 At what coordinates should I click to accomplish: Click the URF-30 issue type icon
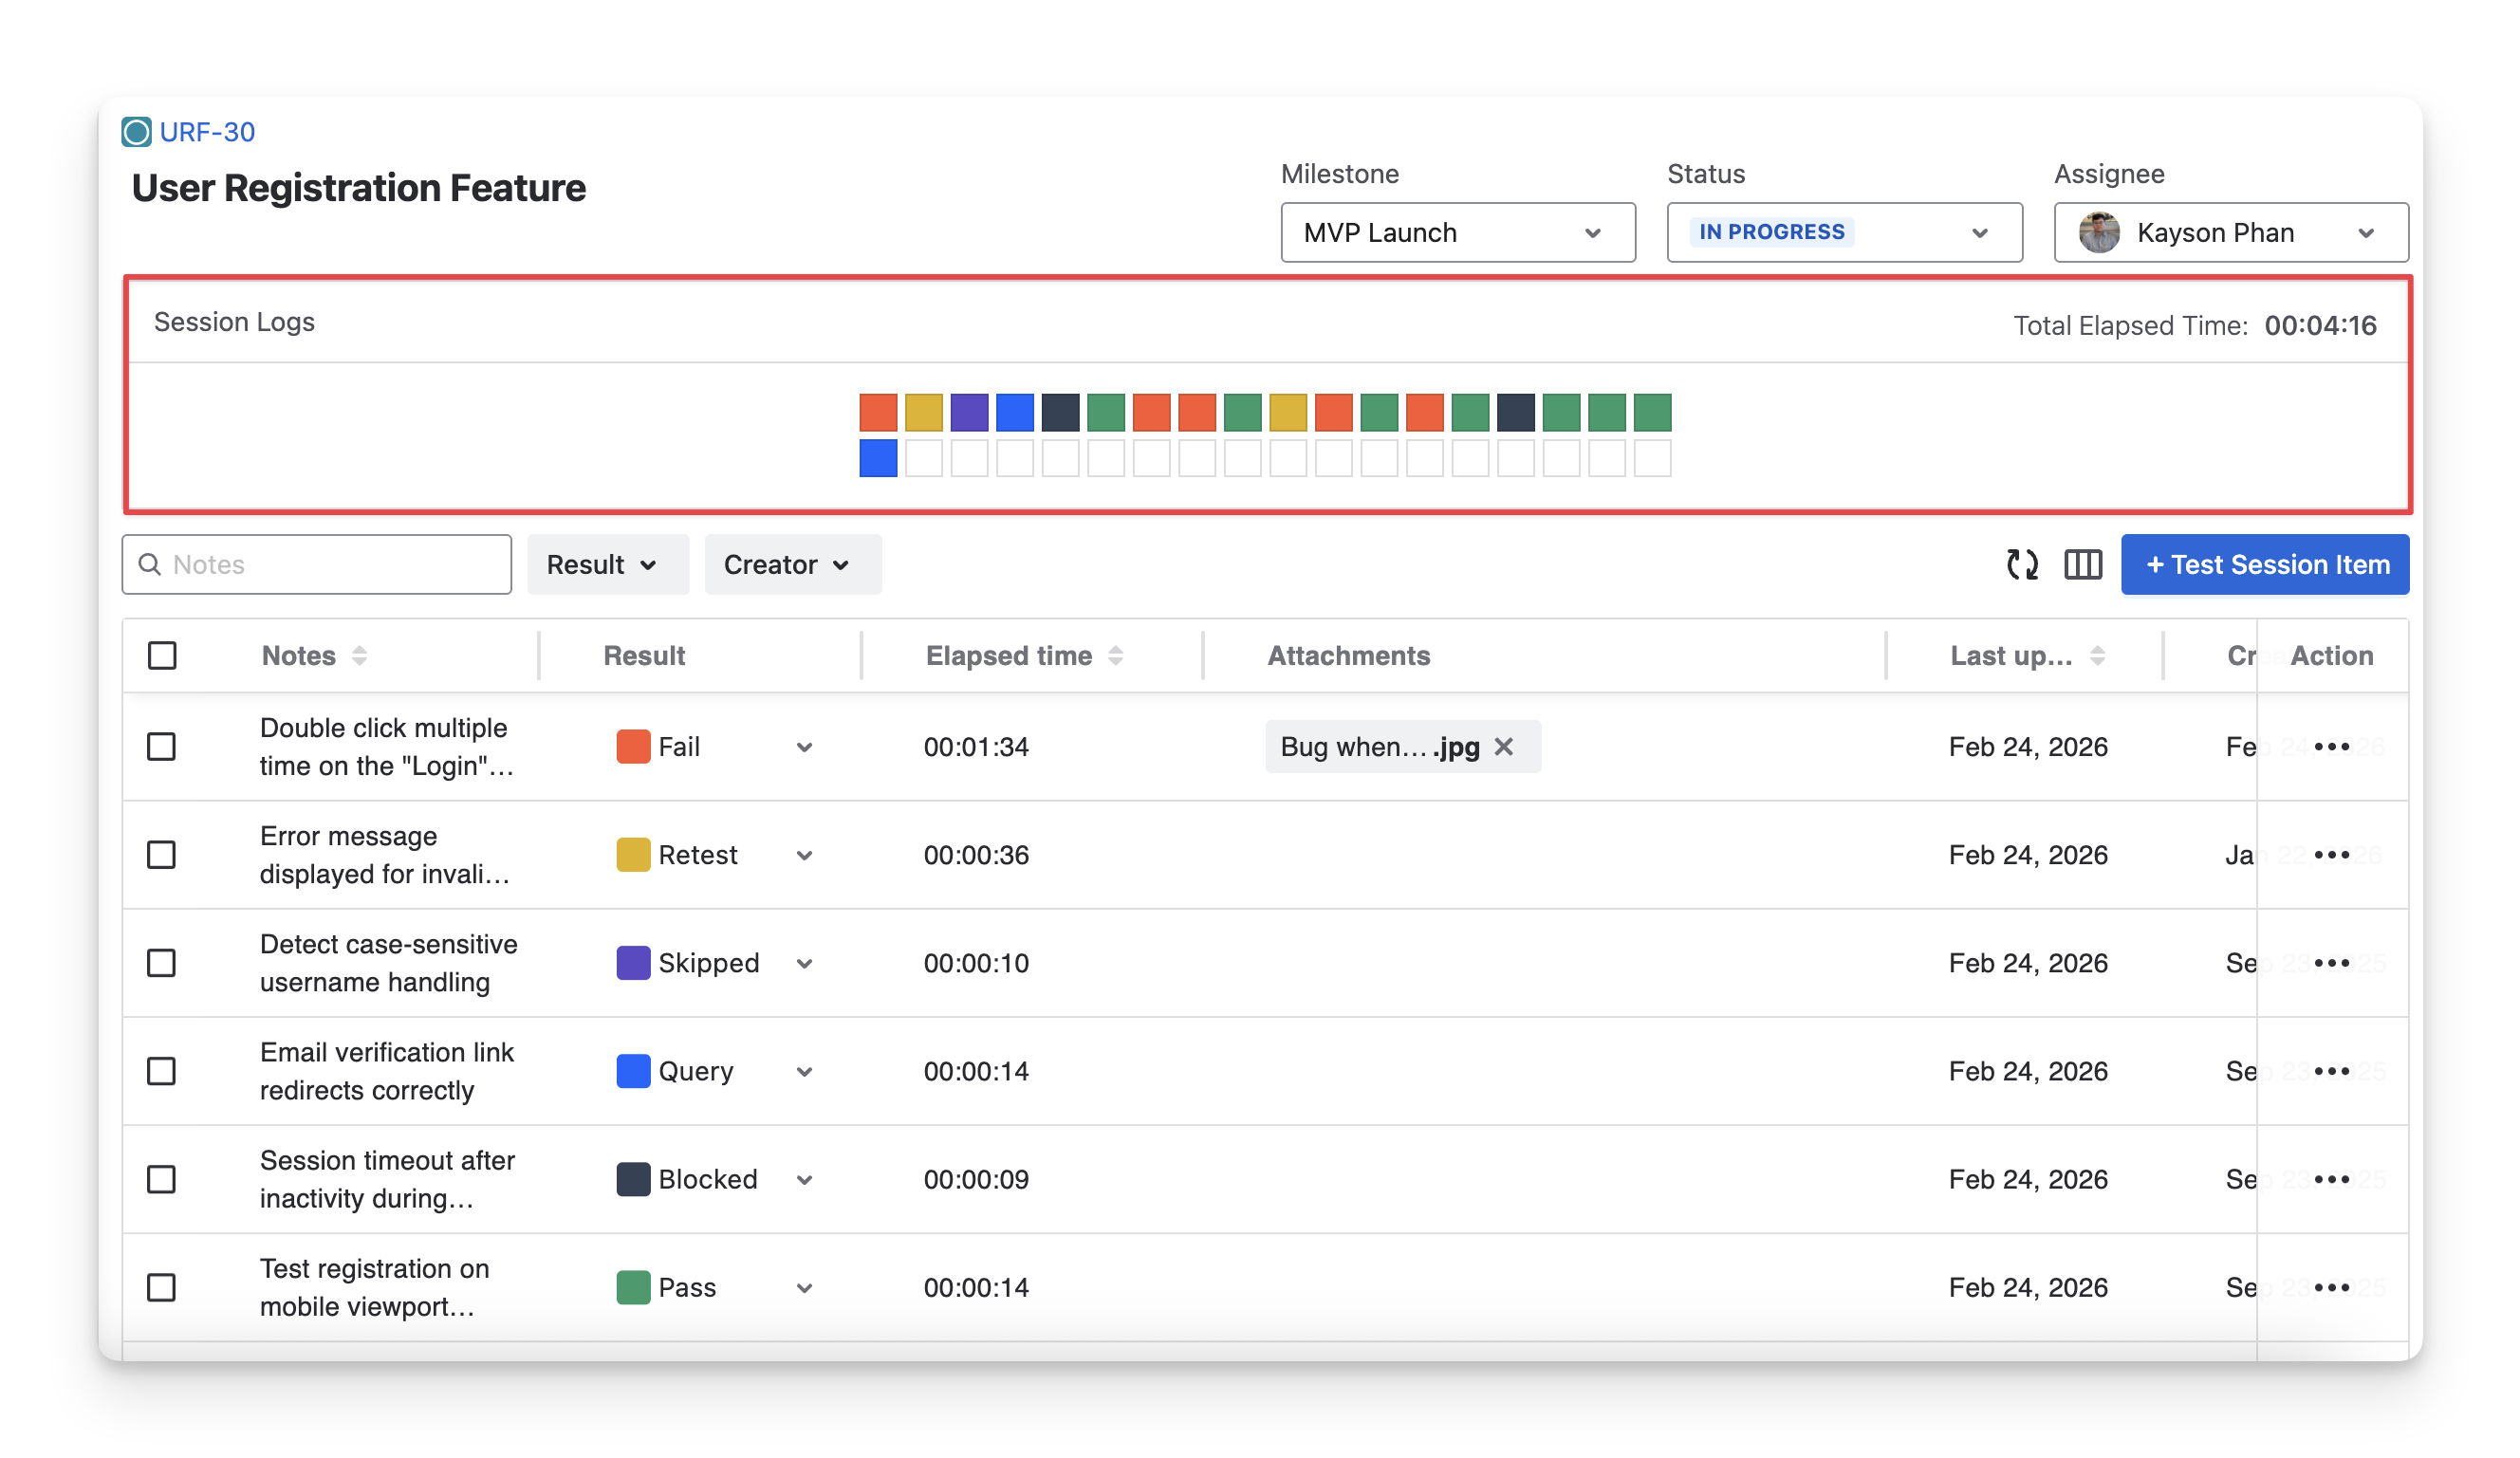click(137, 132)
